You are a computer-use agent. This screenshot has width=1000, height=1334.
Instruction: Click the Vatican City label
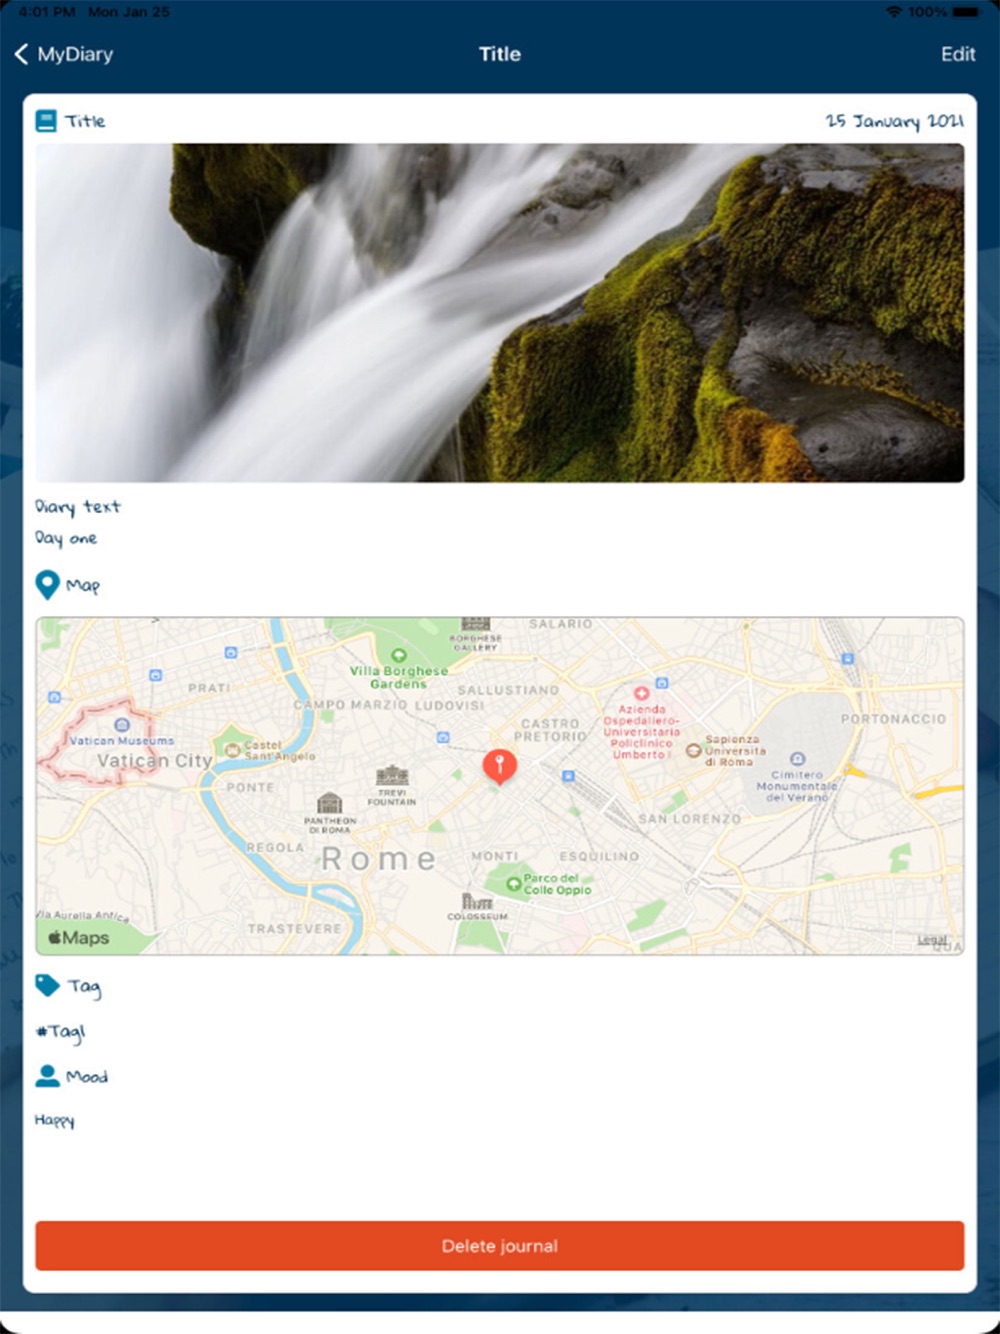click(x=154, y=760)
